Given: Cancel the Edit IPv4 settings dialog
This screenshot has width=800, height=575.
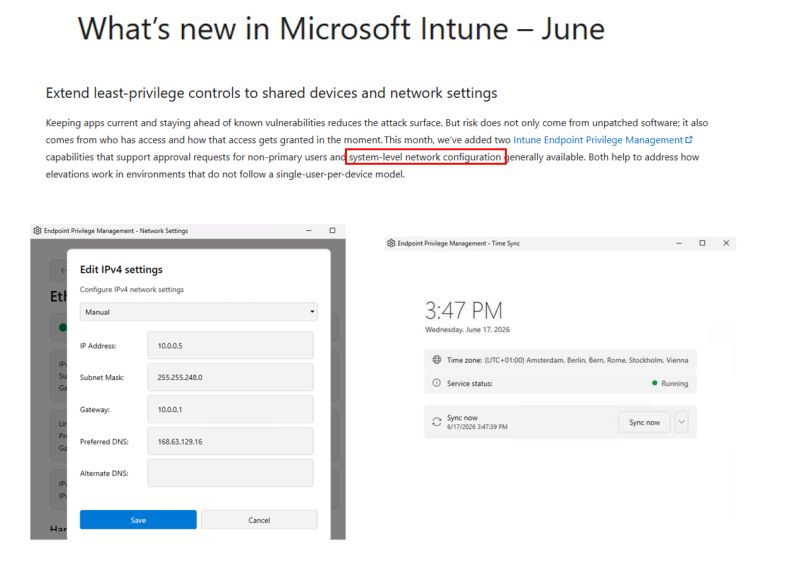Looking at the screenshot, I should pos(259,520).
